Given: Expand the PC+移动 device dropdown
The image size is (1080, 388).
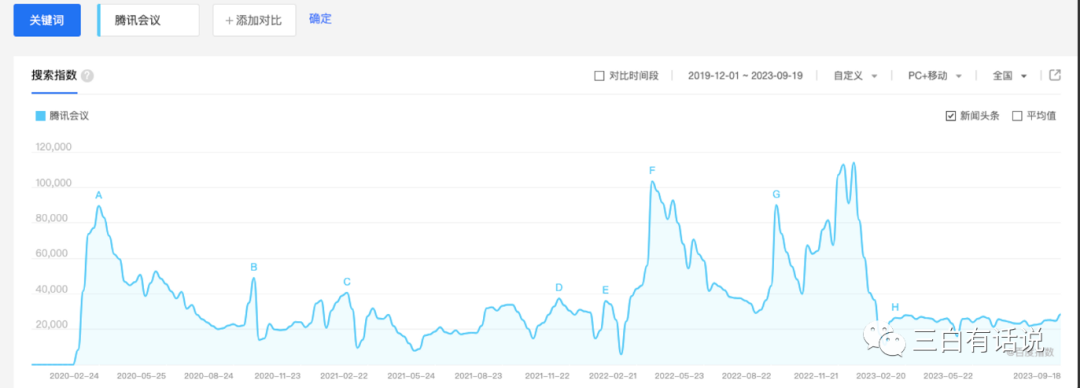Looking at the screenshot, I should (935, 76).
